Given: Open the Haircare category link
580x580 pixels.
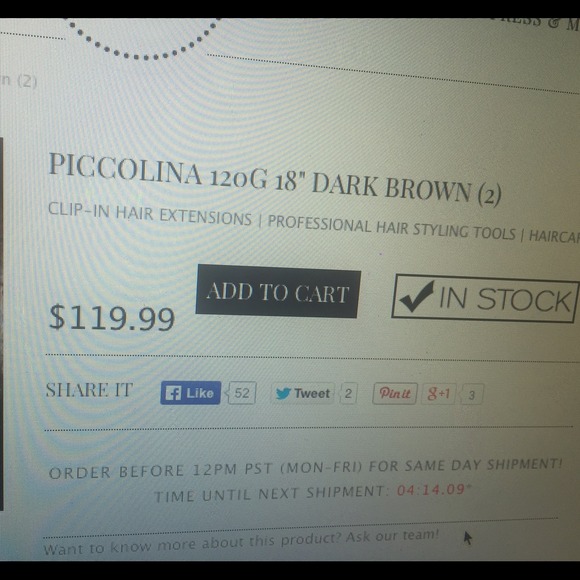Looking at the screenshot, I should click(554, 236).
